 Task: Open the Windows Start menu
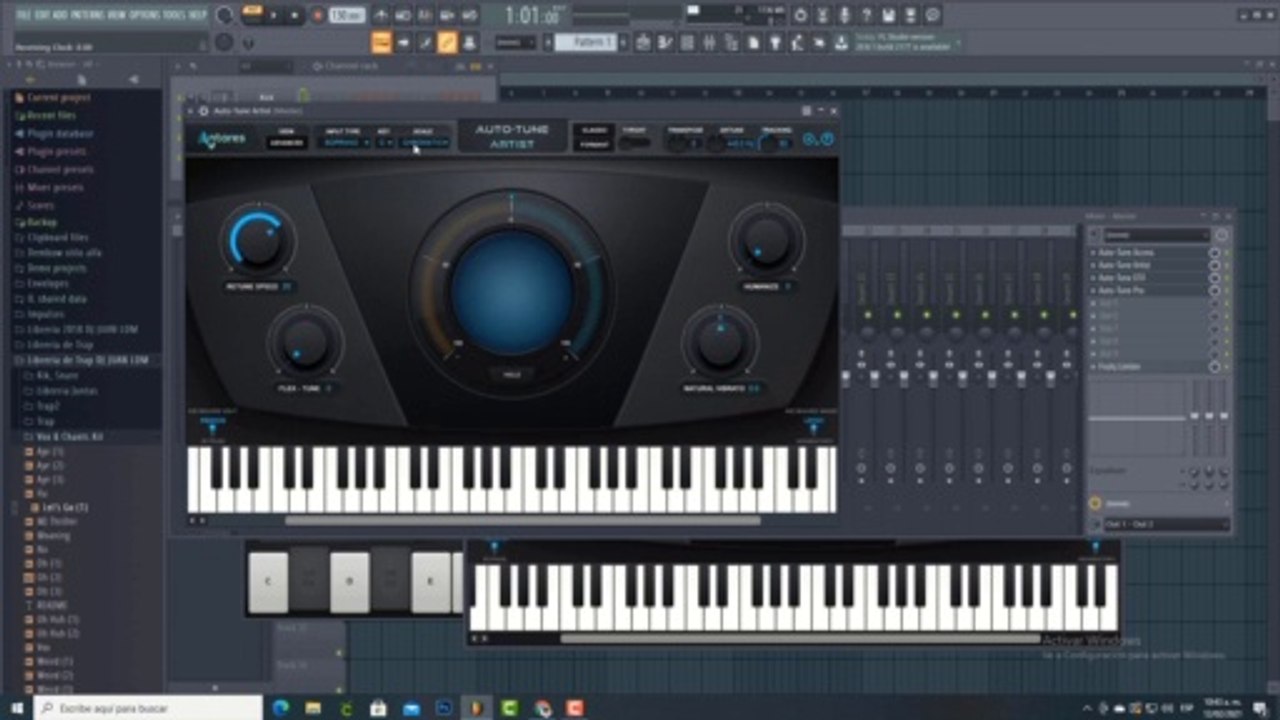[x=17, y=708]
